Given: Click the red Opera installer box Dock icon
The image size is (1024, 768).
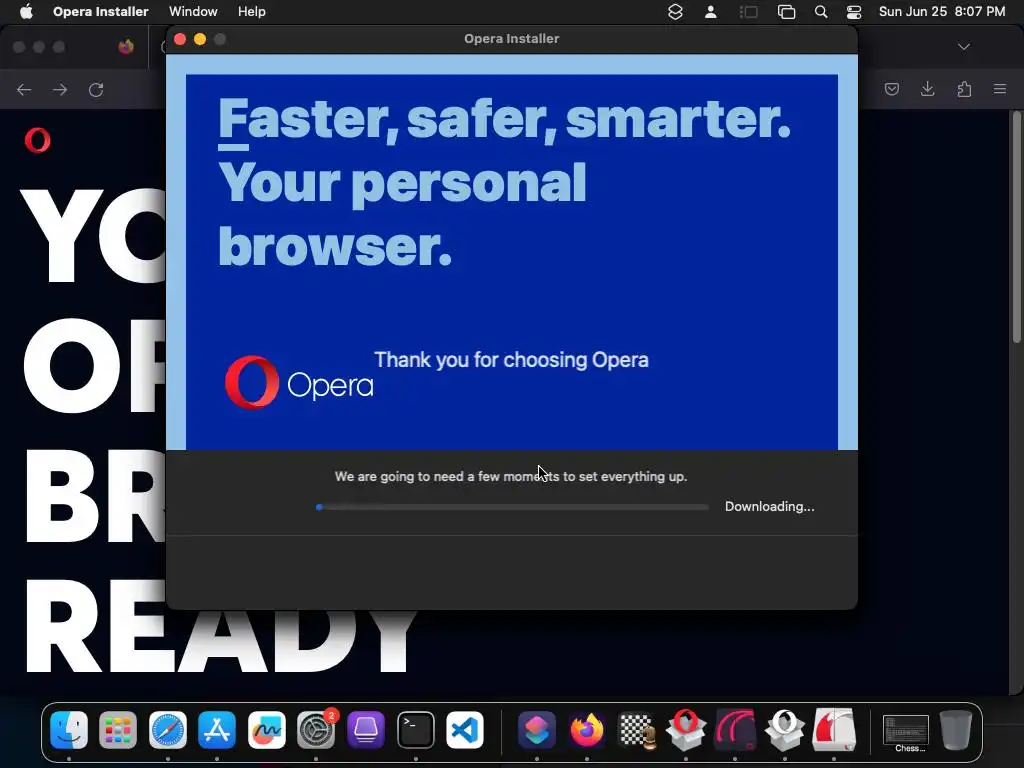Looking at the screenshot, I should pos(686,729).
